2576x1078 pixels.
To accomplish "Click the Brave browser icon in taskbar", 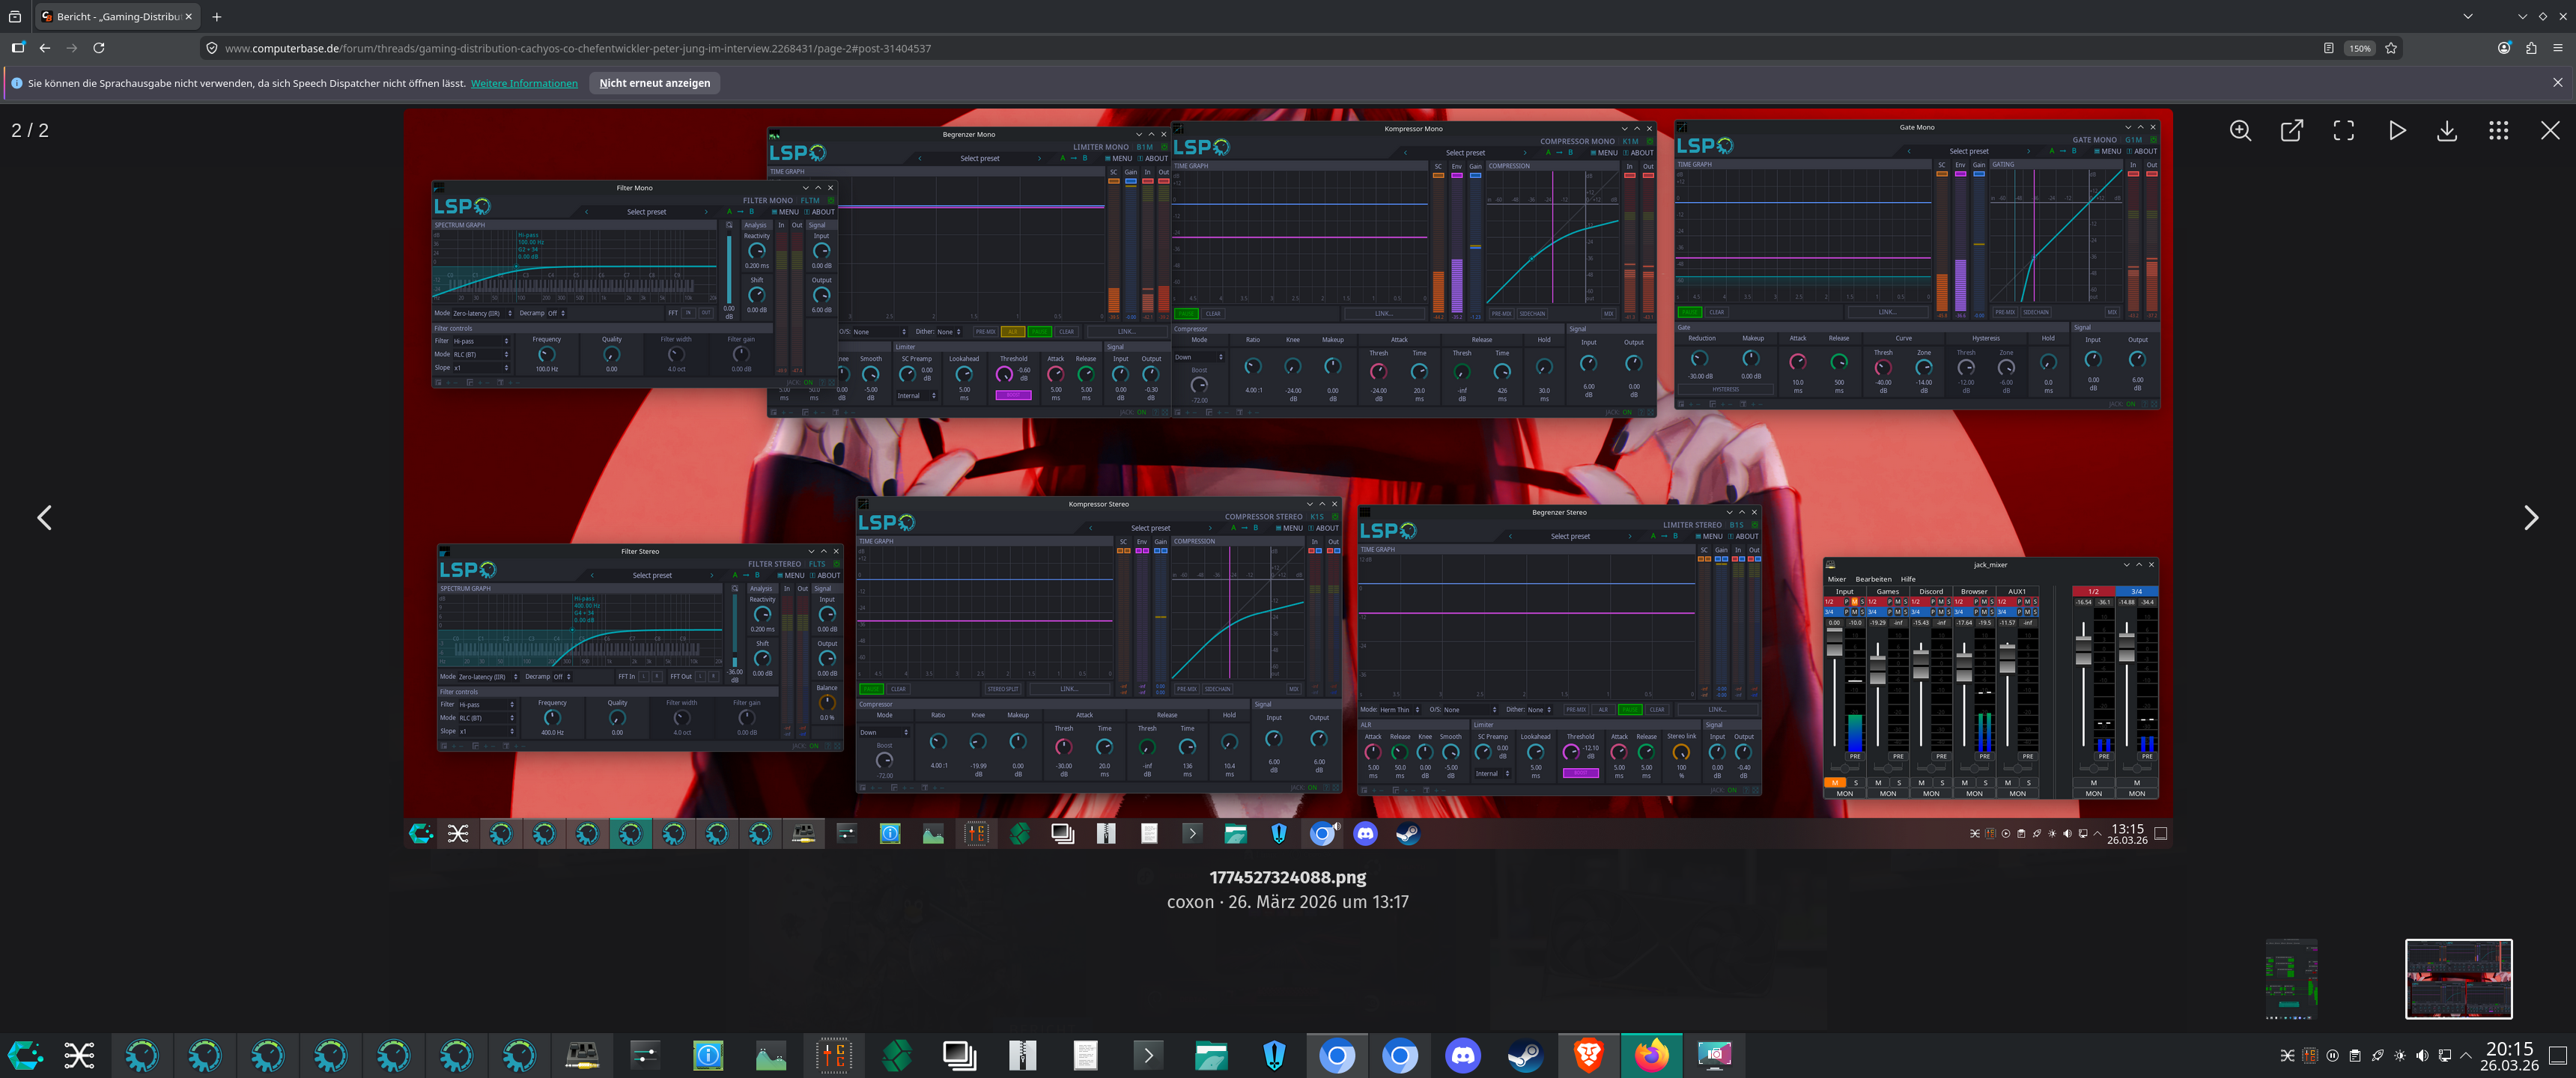I will (1588, 1055).
